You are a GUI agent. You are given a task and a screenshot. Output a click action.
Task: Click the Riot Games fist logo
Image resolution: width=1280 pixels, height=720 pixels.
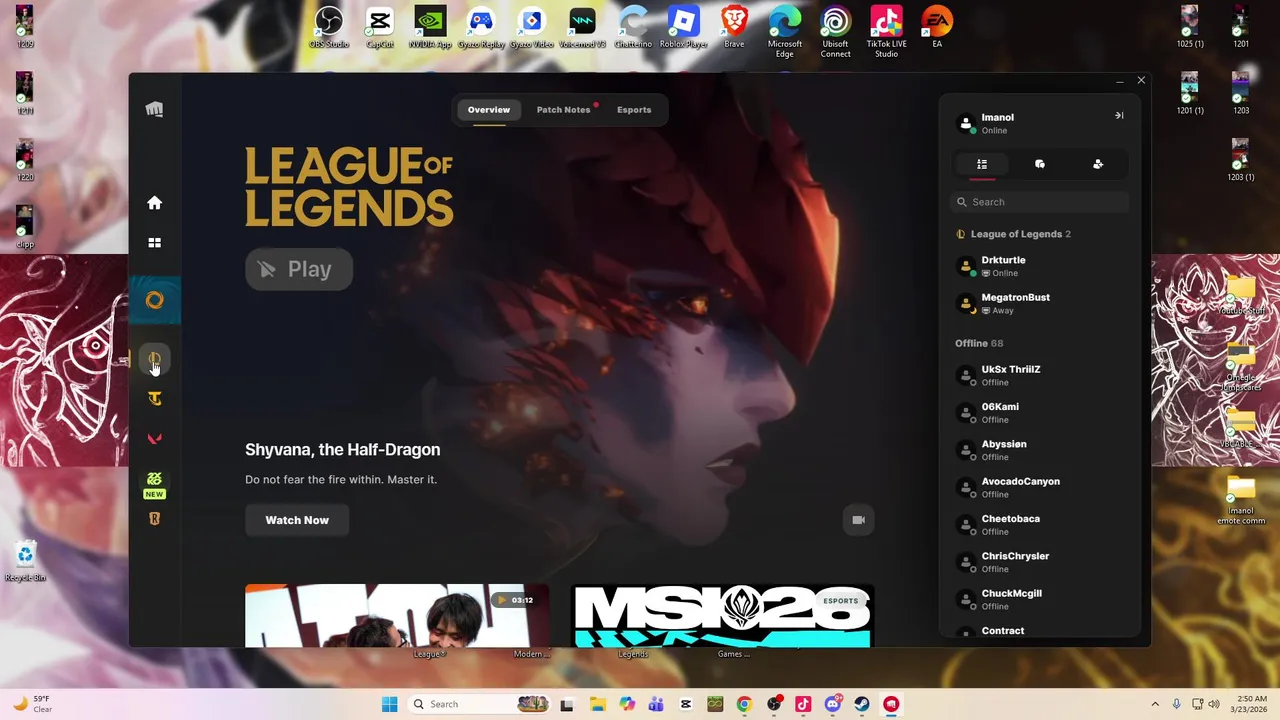point(154,110)
